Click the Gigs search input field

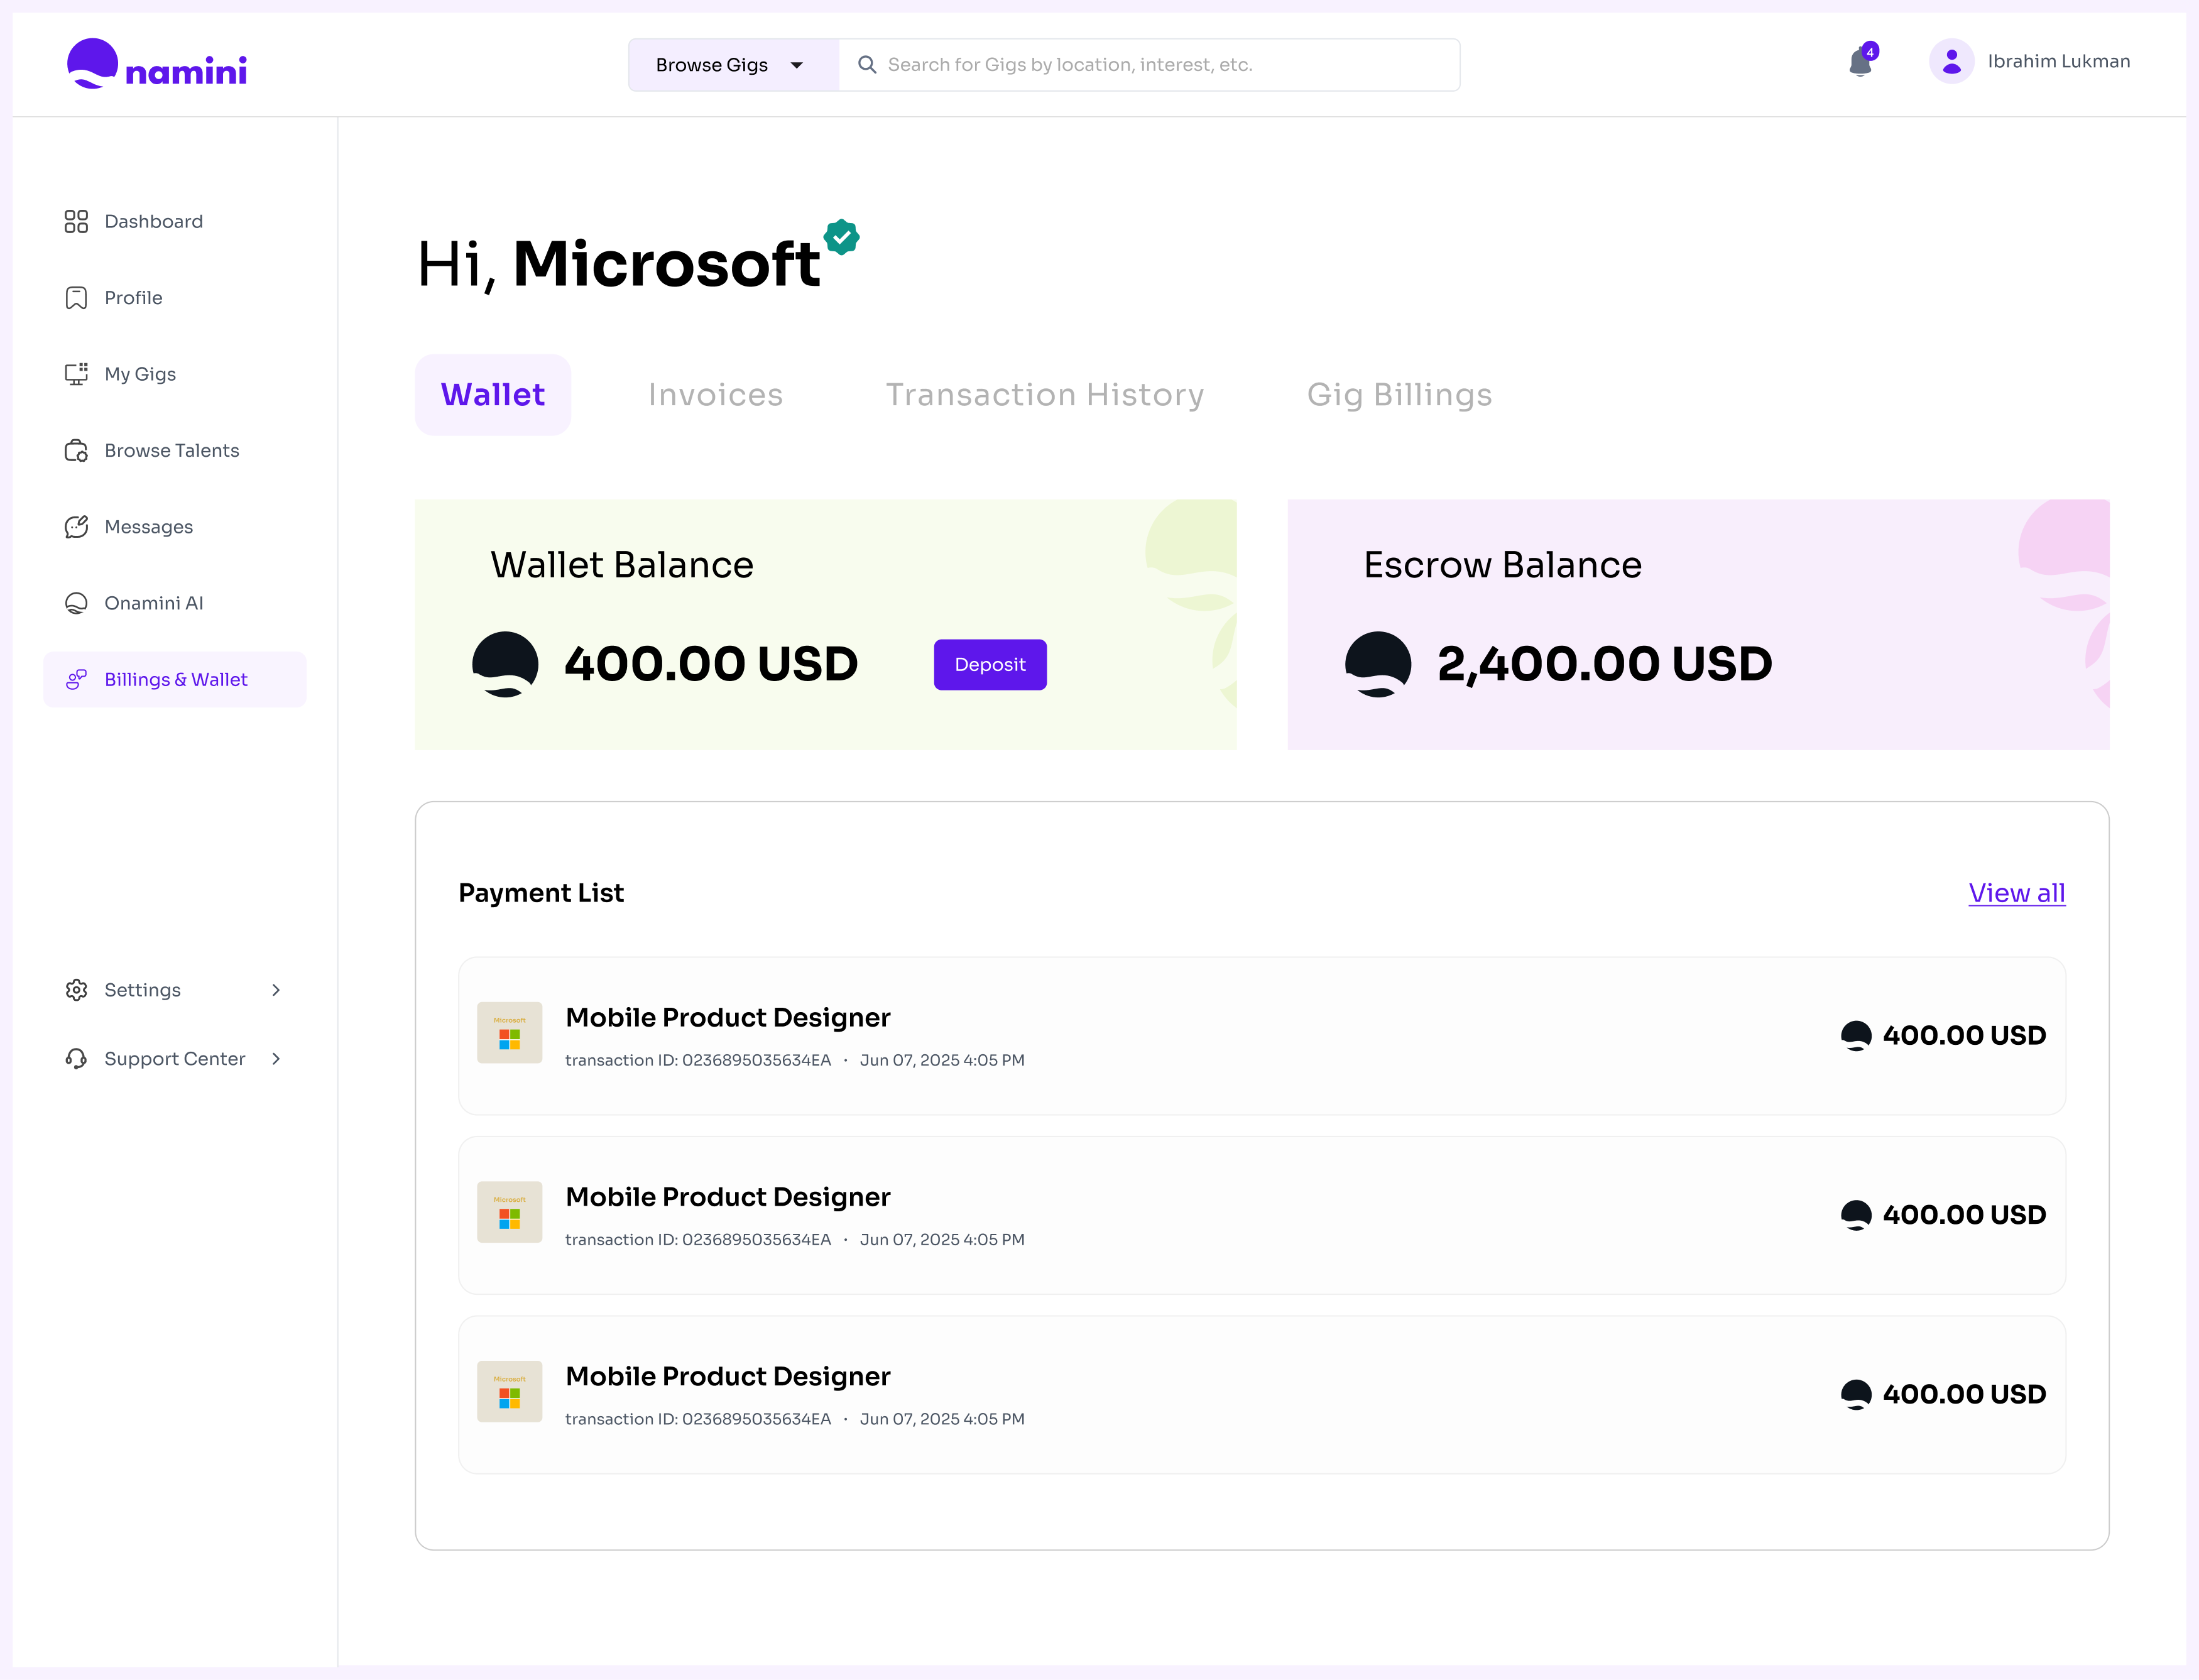coord(1150,65)
